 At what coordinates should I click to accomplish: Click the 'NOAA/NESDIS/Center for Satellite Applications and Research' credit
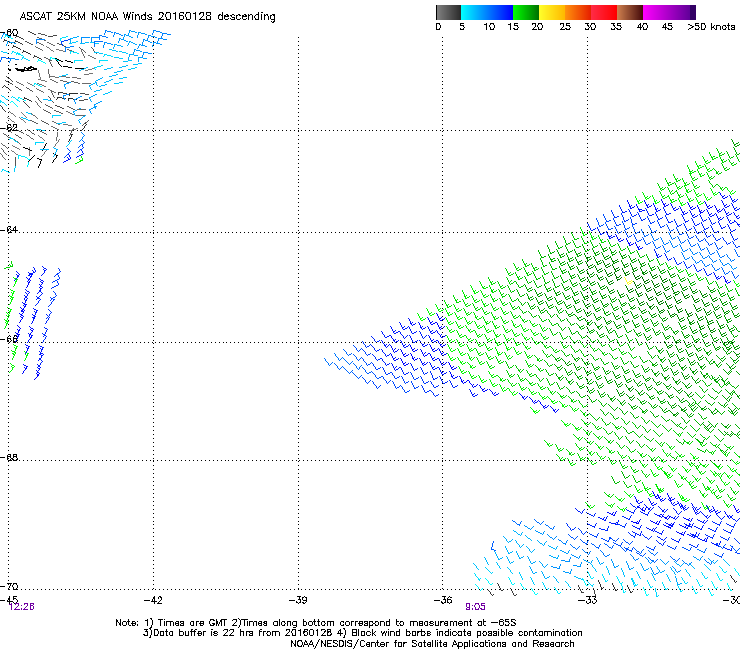coord(432,644)
